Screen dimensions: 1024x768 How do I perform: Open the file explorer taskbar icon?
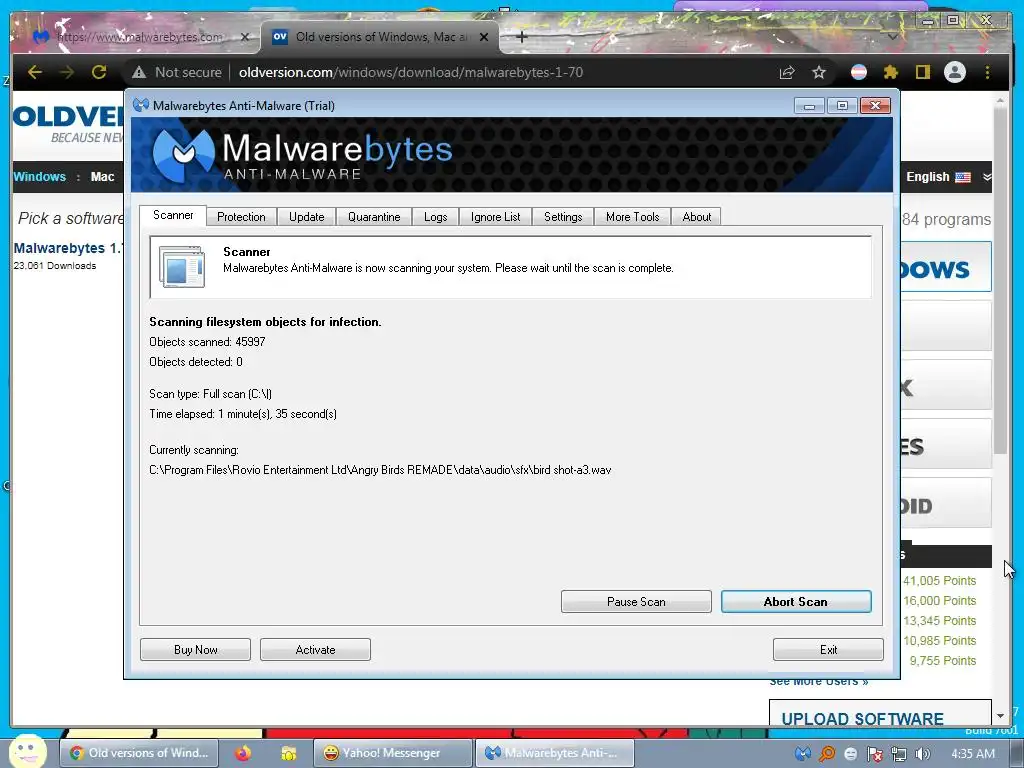pos(288,753)
